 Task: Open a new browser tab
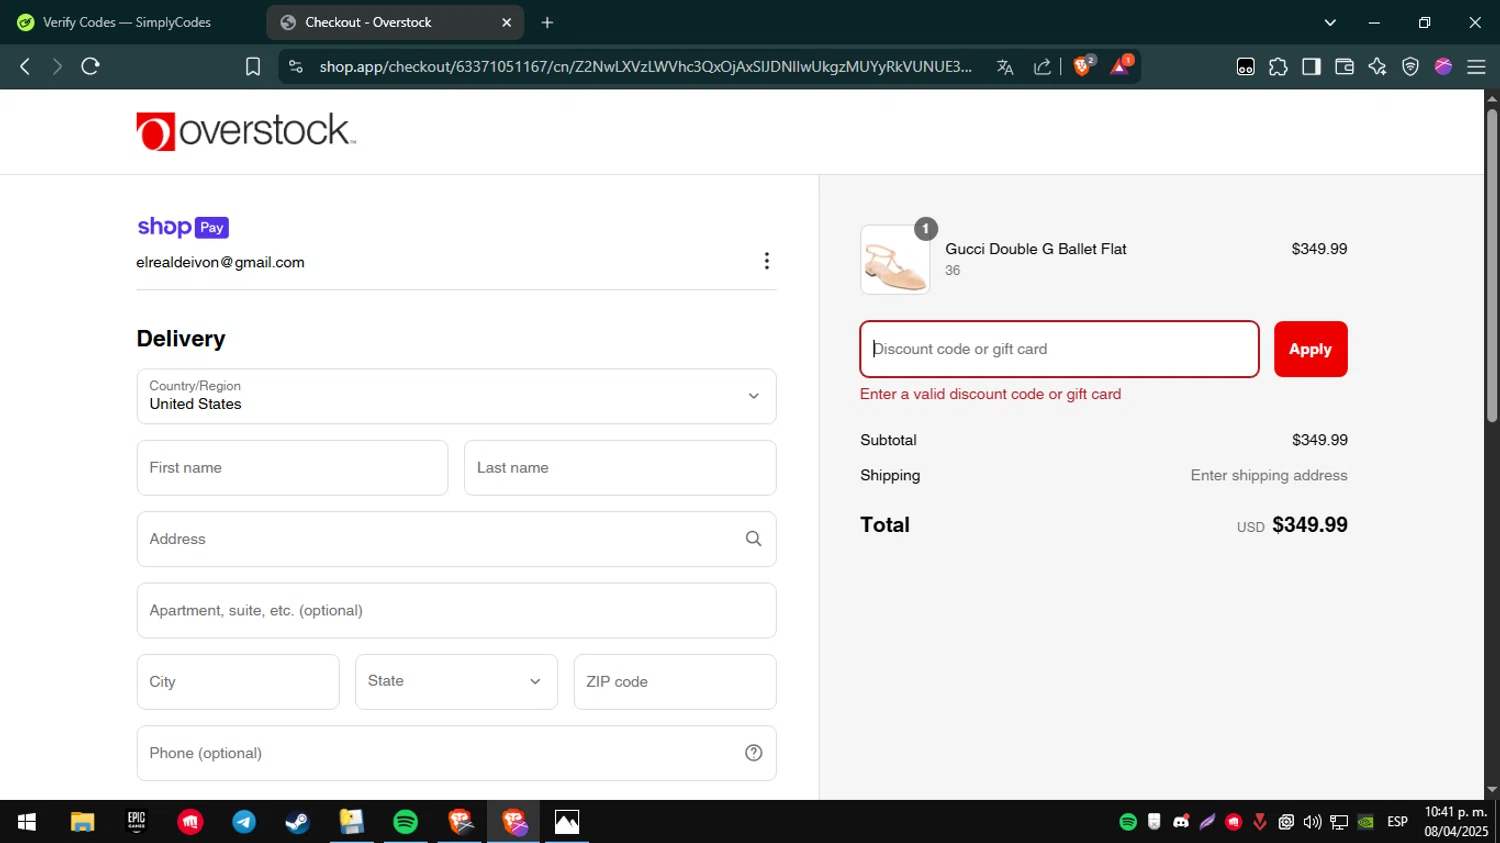[547, 22]
